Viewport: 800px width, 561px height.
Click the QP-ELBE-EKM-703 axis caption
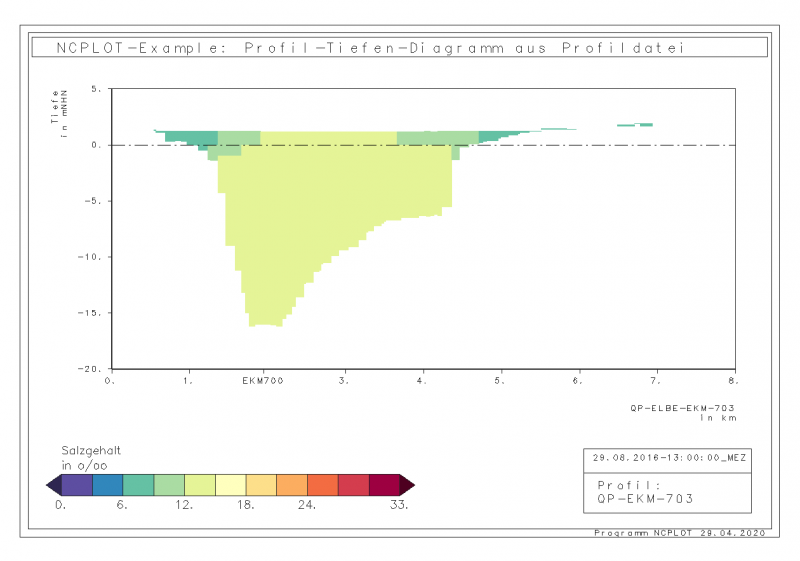[x=682, y=408]
